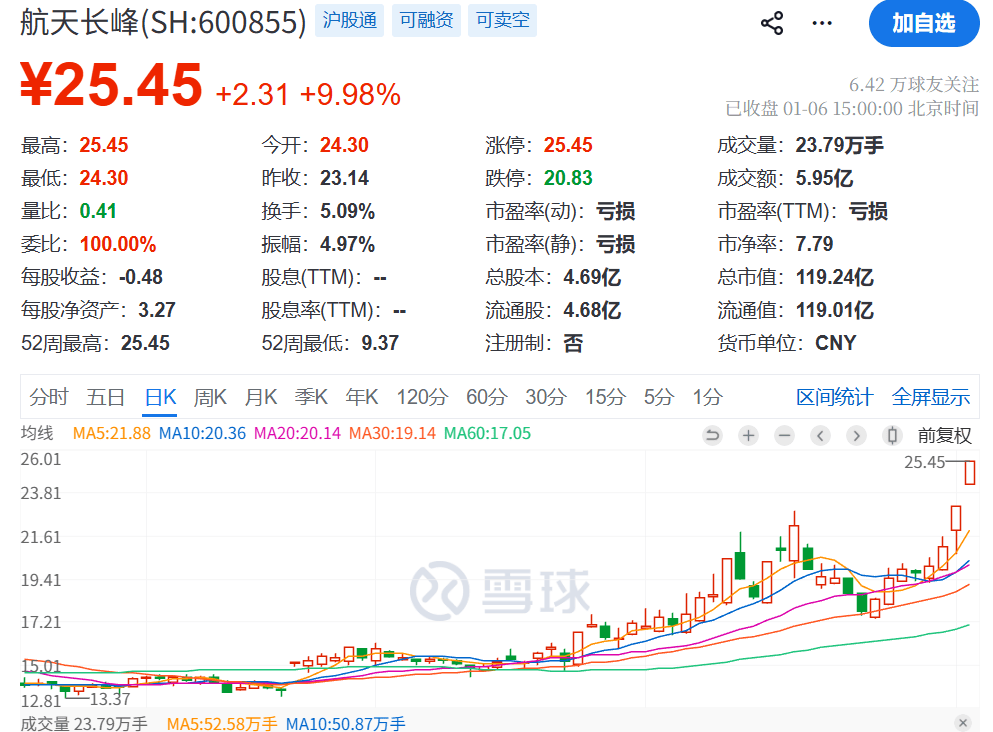Enable 全屏显示 fullscreen display
The image size is (993, 732).
coord(929,397)
